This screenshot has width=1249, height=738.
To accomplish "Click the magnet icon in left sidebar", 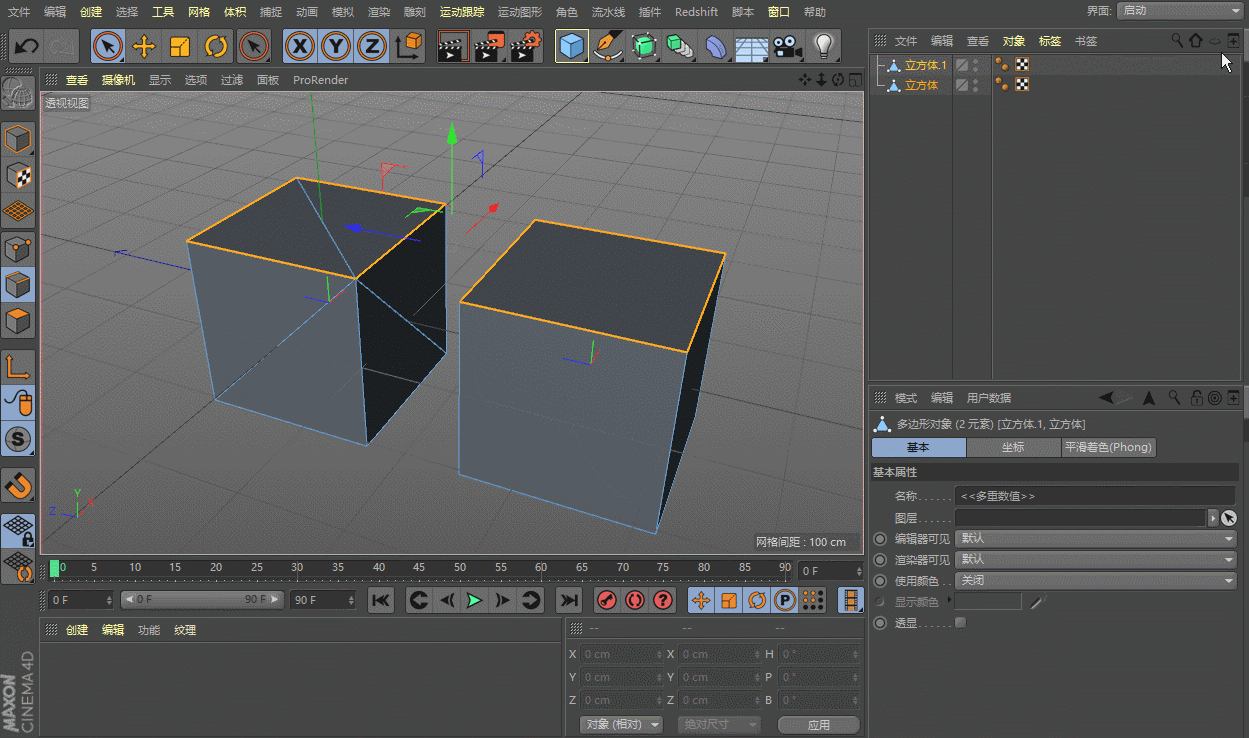I will 18,486.
